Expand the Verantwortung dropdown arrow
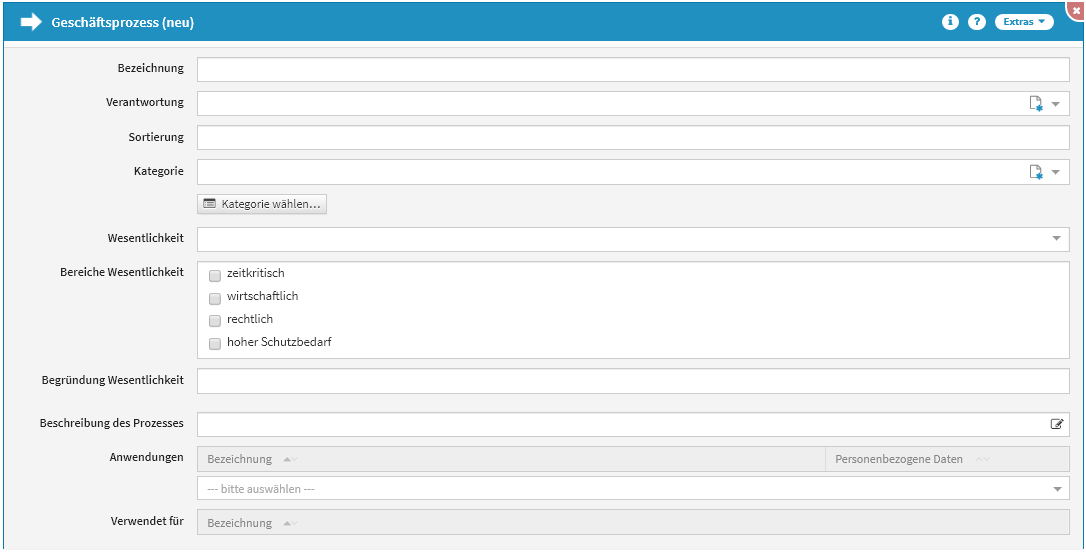1086x555 pixels. click(x=1056, y=104)
